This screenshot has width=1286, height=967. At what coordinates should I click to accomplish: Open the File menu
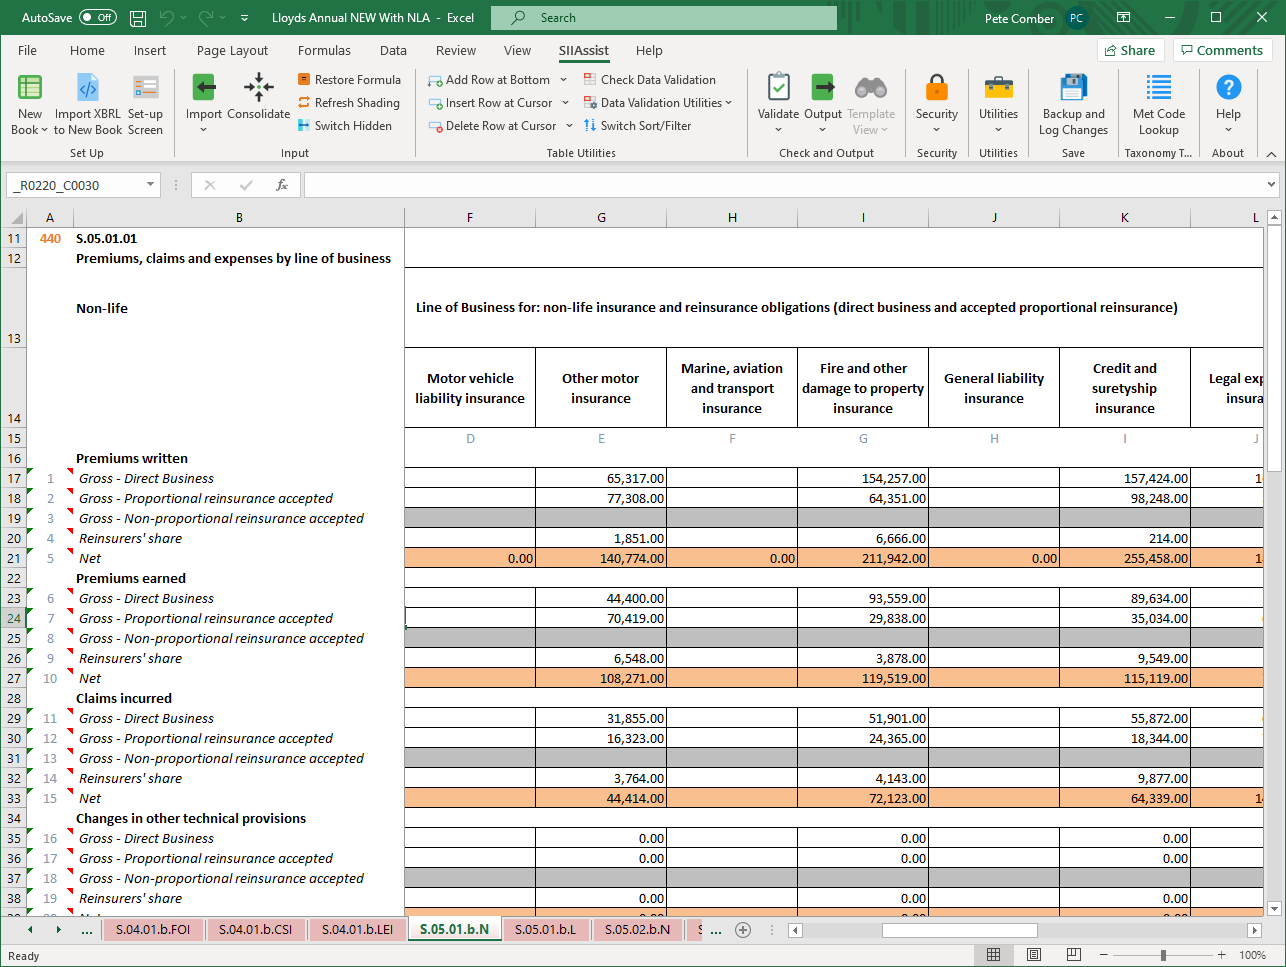pyautogui.click(x=27, y=50)
